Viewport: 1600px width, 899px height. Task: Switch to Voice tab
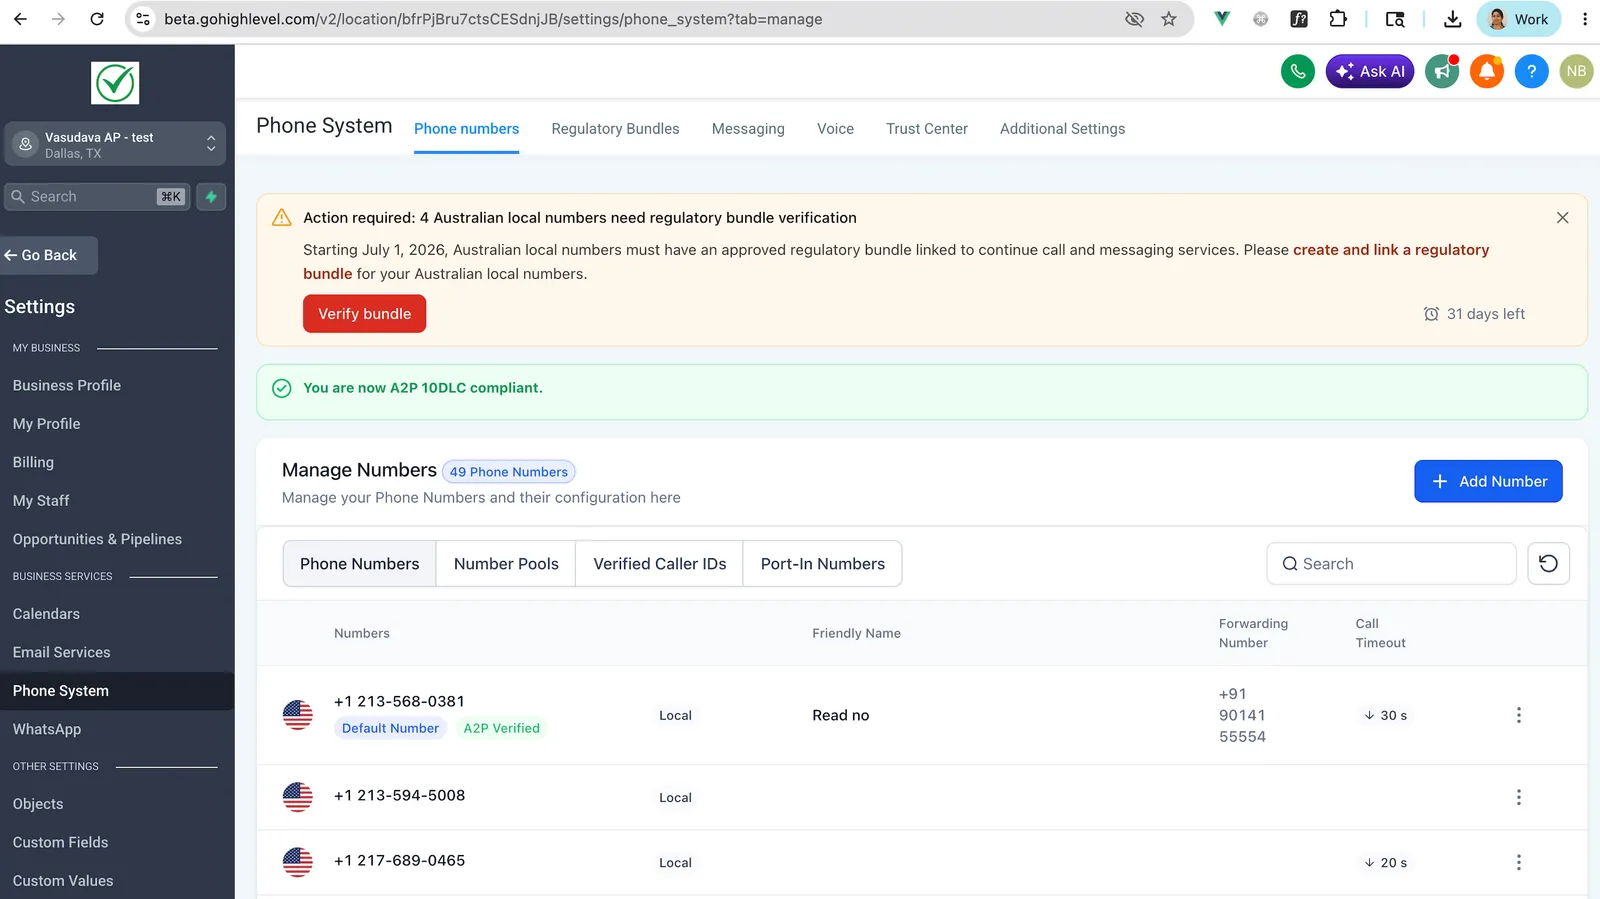click(835, 129)
